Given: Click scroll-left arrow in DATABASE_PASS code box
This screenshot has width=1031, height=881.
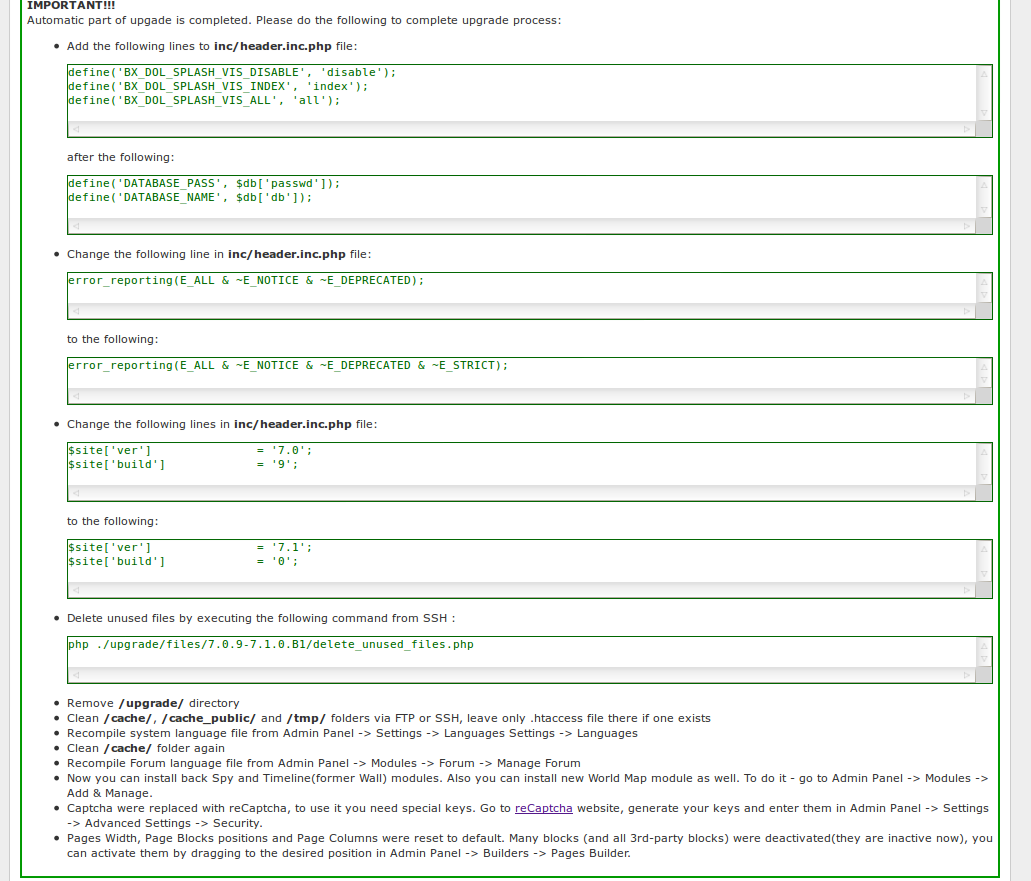Looking at the screenshot, I should coord(76,227).
